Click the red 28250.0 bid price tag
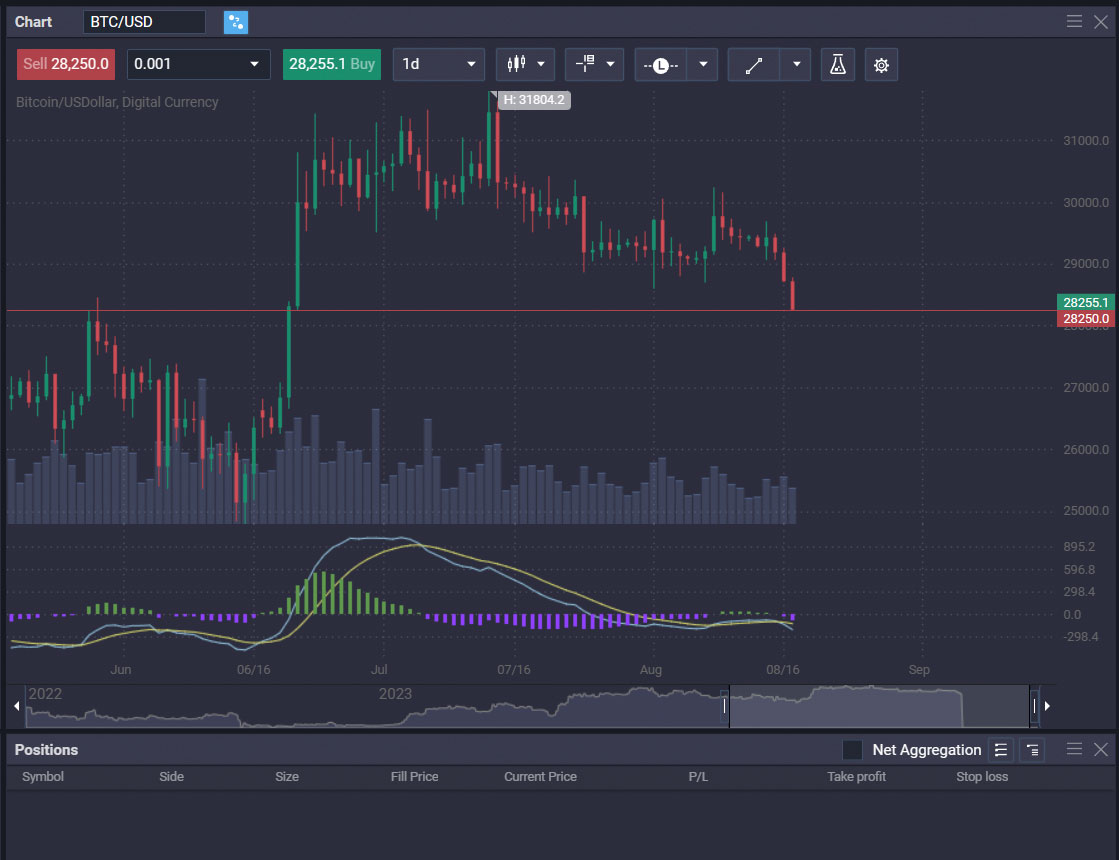 1085,319
